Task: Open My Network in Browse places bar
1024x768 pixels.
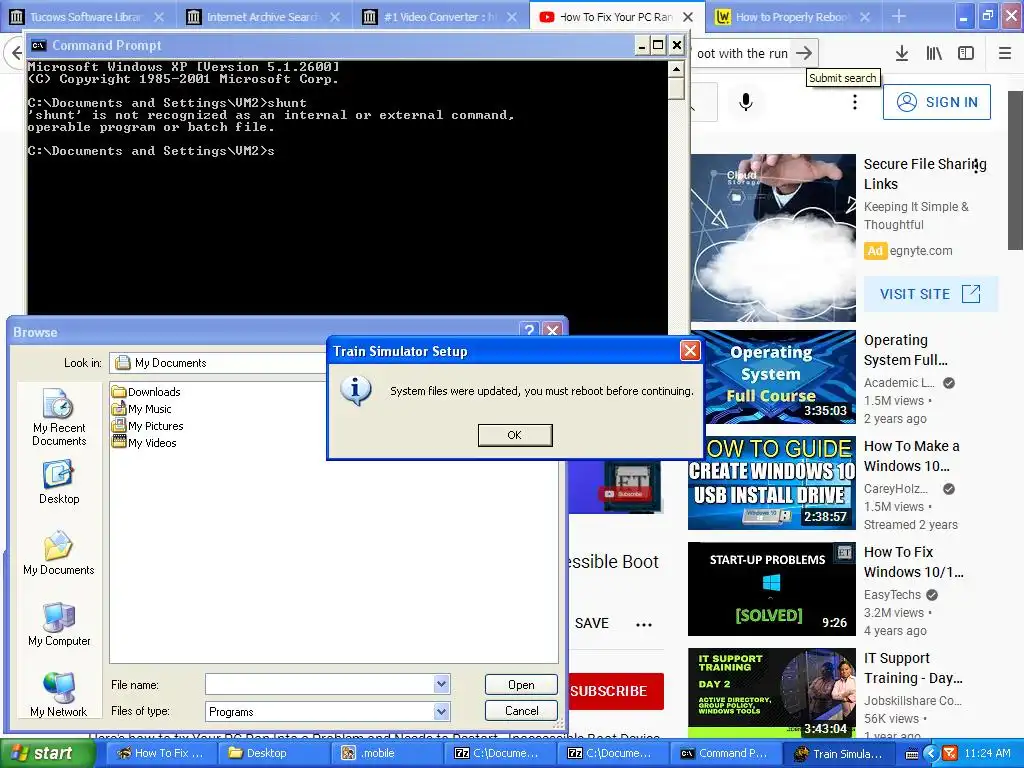Action: pyautogui.click(x=59, y=694)
